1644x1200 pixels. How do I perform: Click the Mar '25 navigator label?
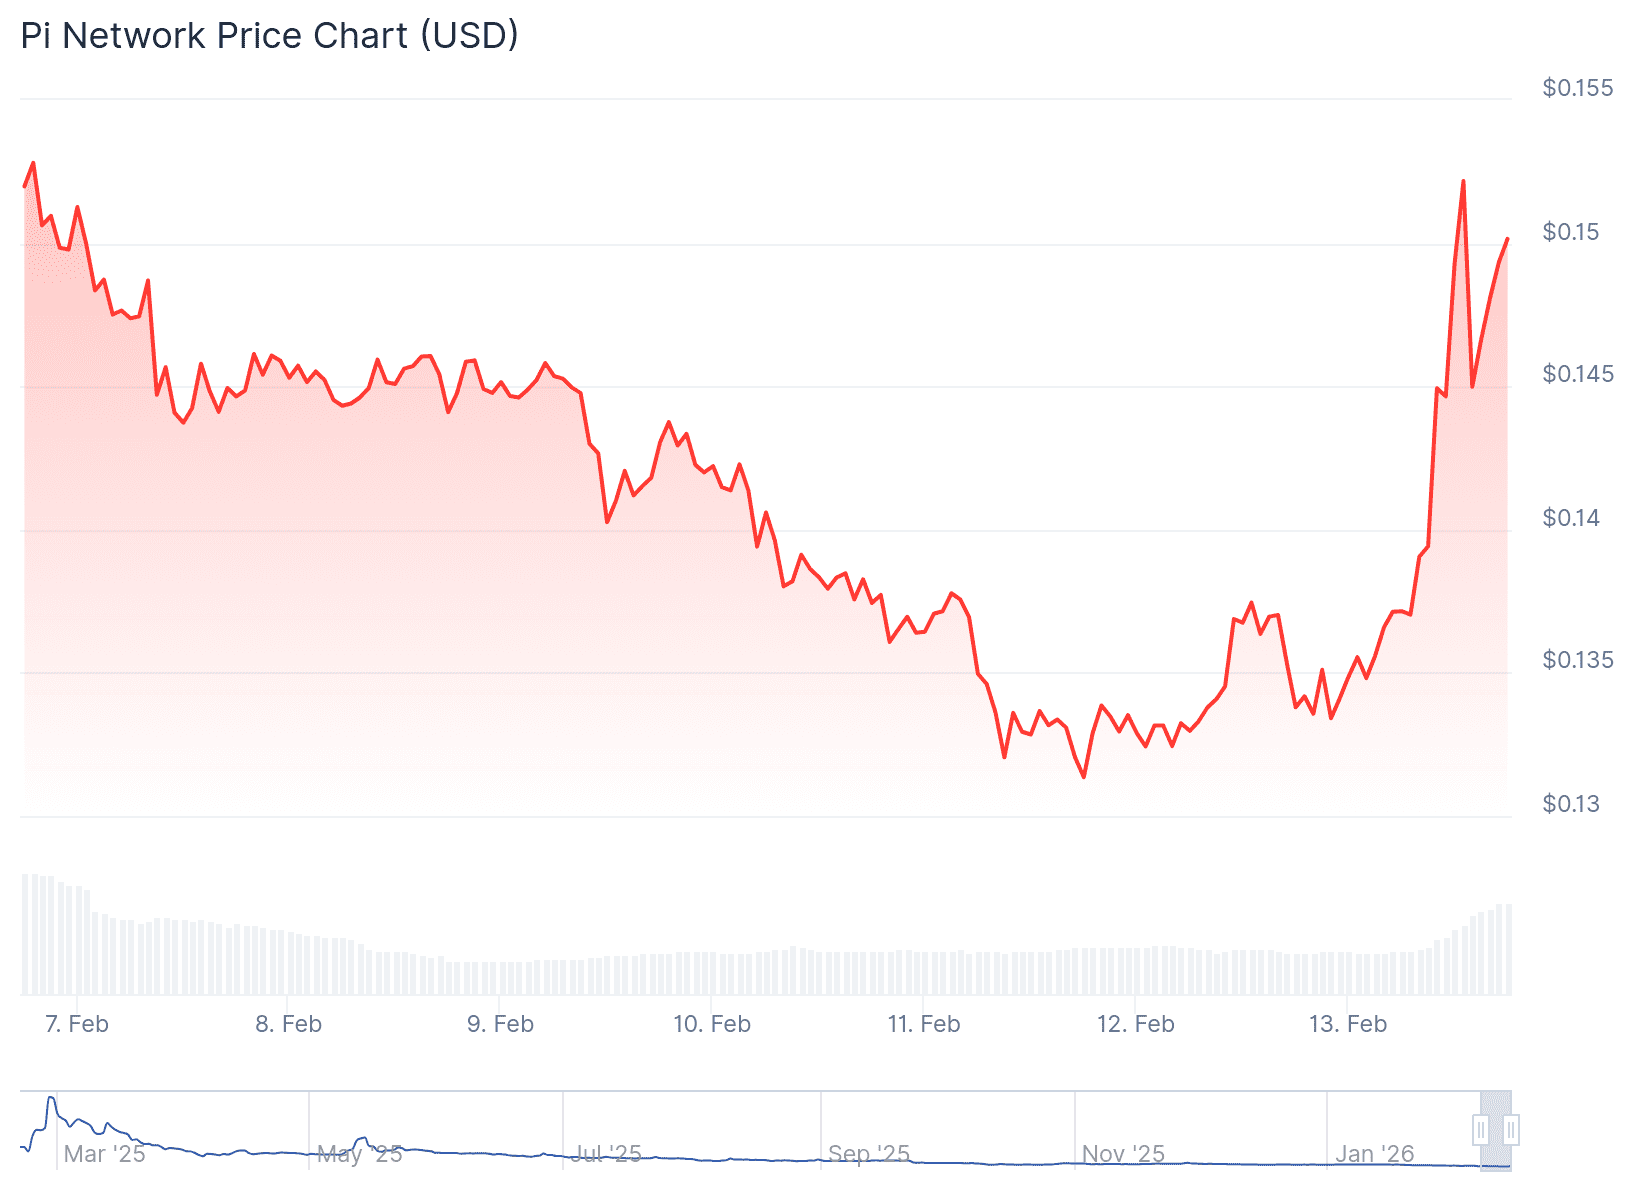(x=104, y=1154)
